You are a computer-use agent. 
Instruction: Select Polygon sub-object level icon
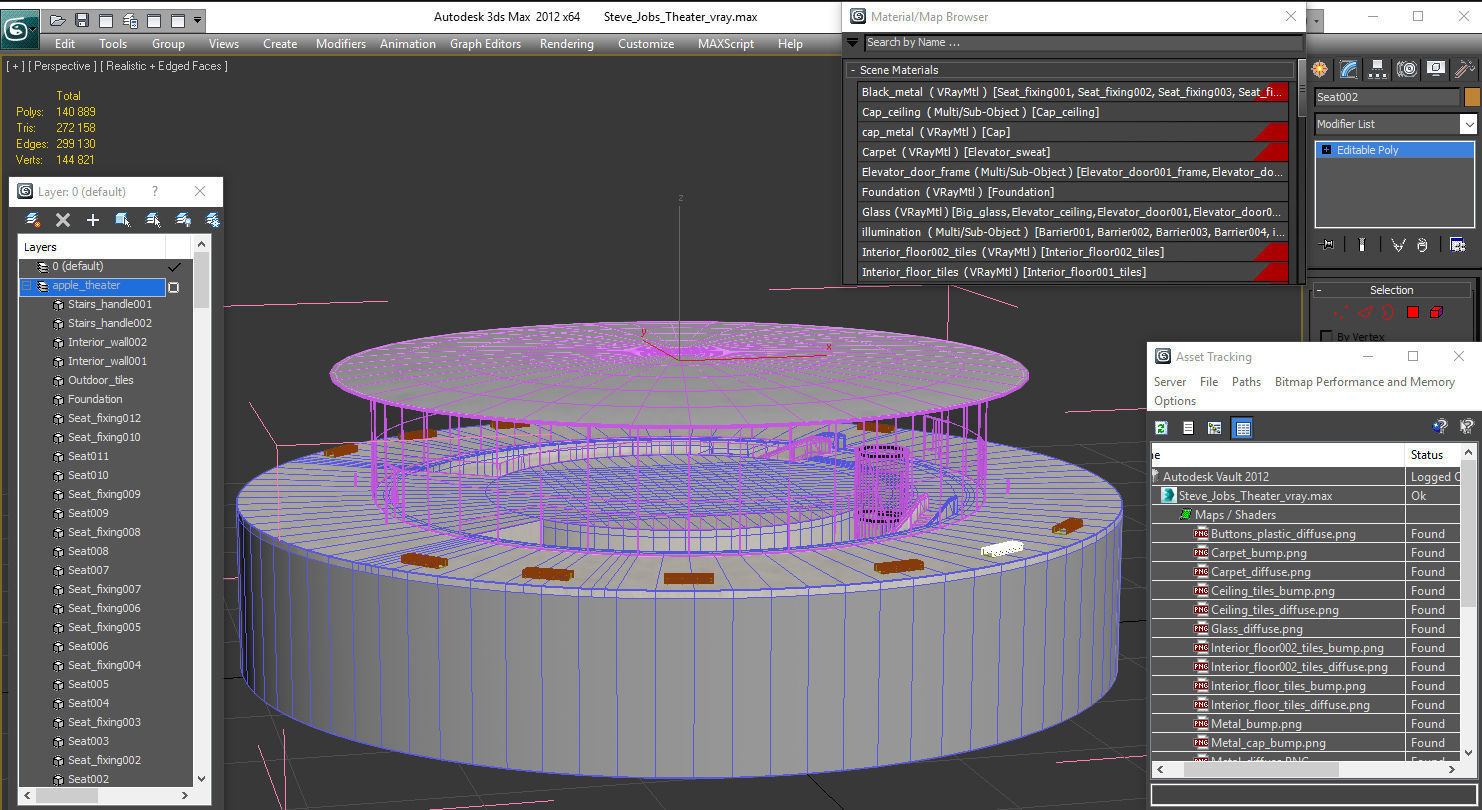[1412, 313]
